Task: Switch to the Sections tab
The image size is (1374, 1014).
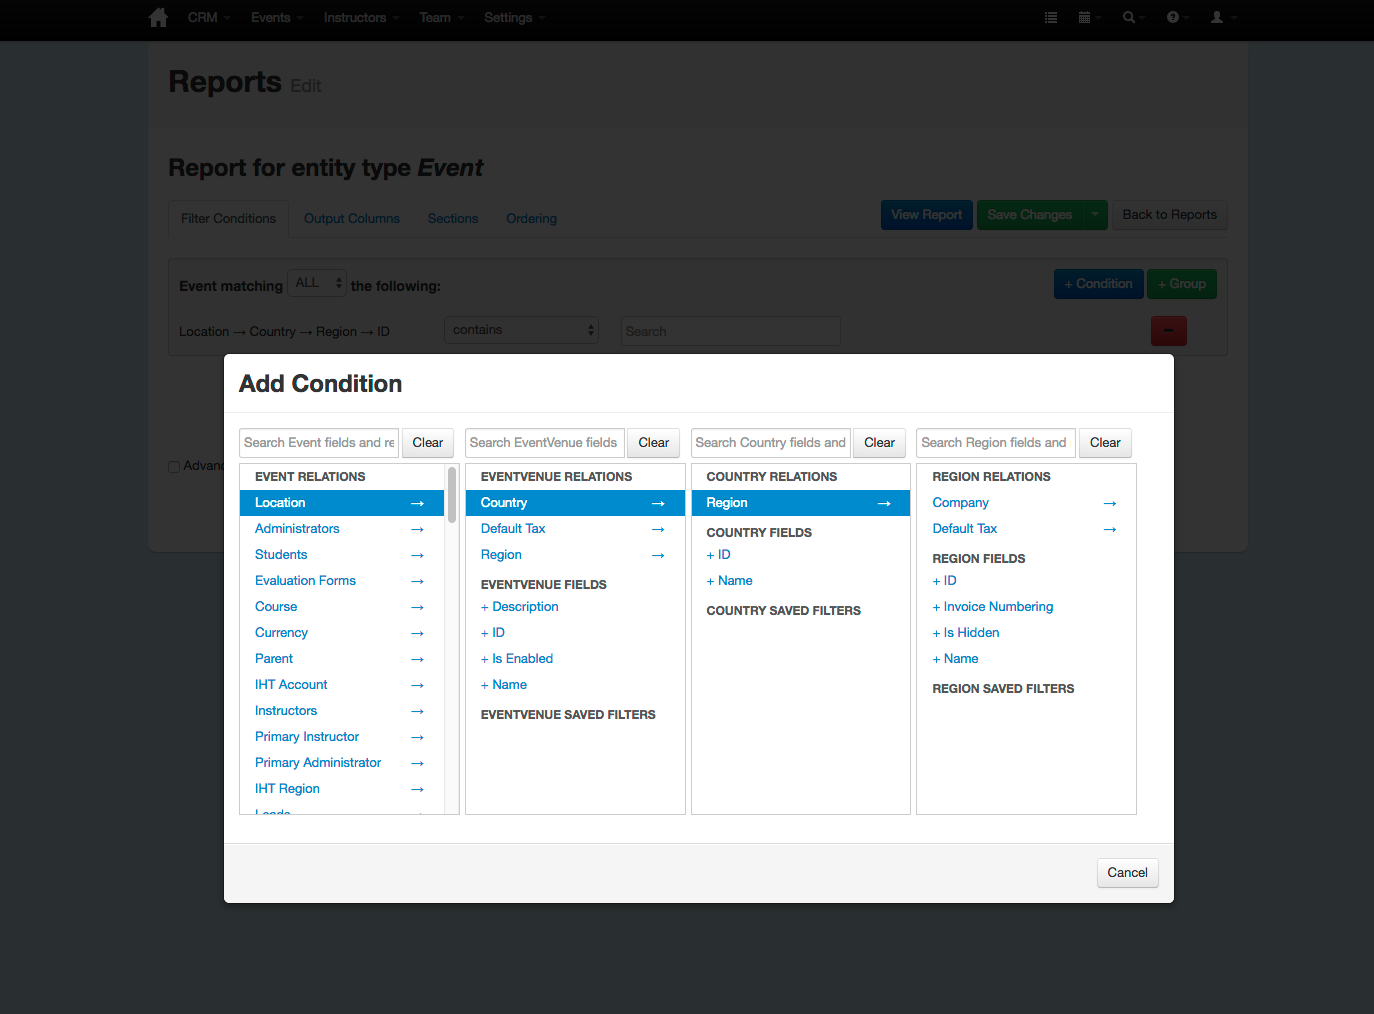Action: click(x=453, y=219)
